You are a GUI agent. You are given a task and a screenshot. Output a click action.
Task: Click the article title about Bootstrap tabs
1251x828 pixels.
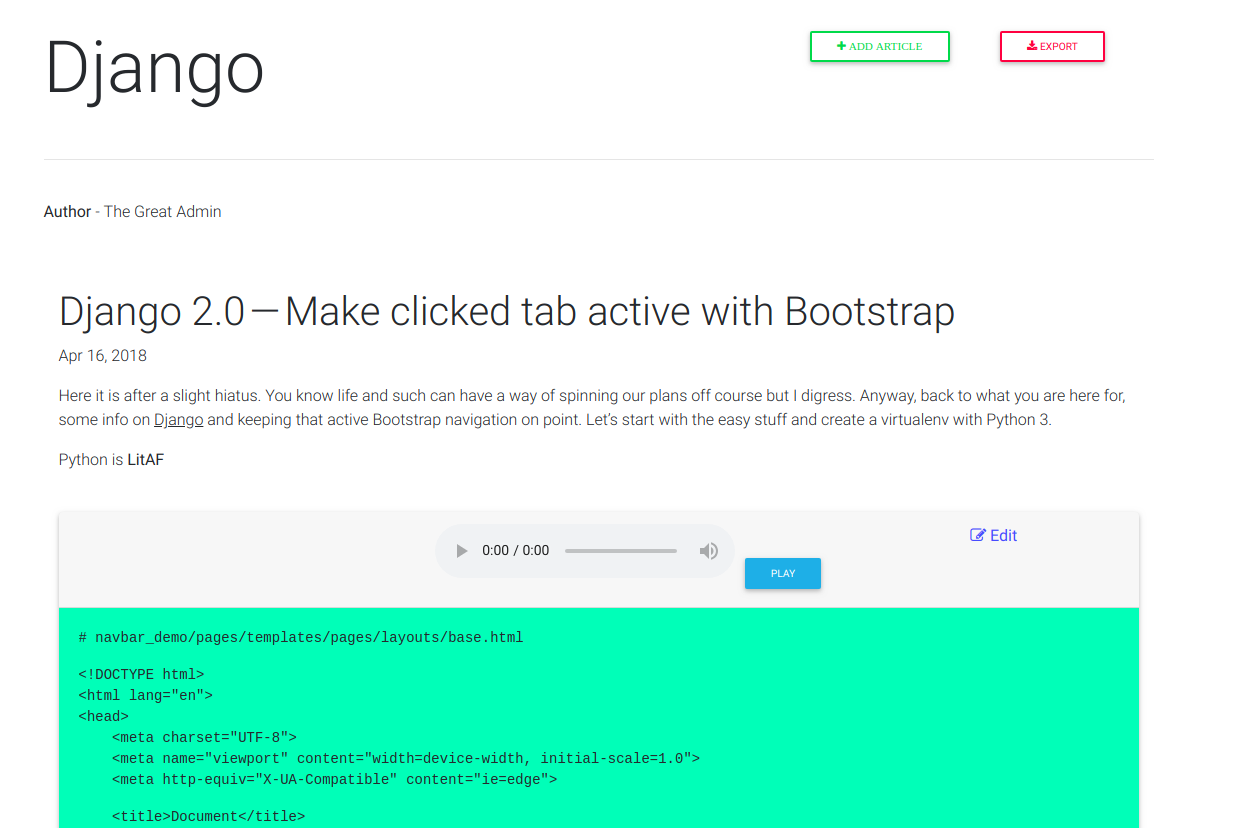tap(507, 312)
